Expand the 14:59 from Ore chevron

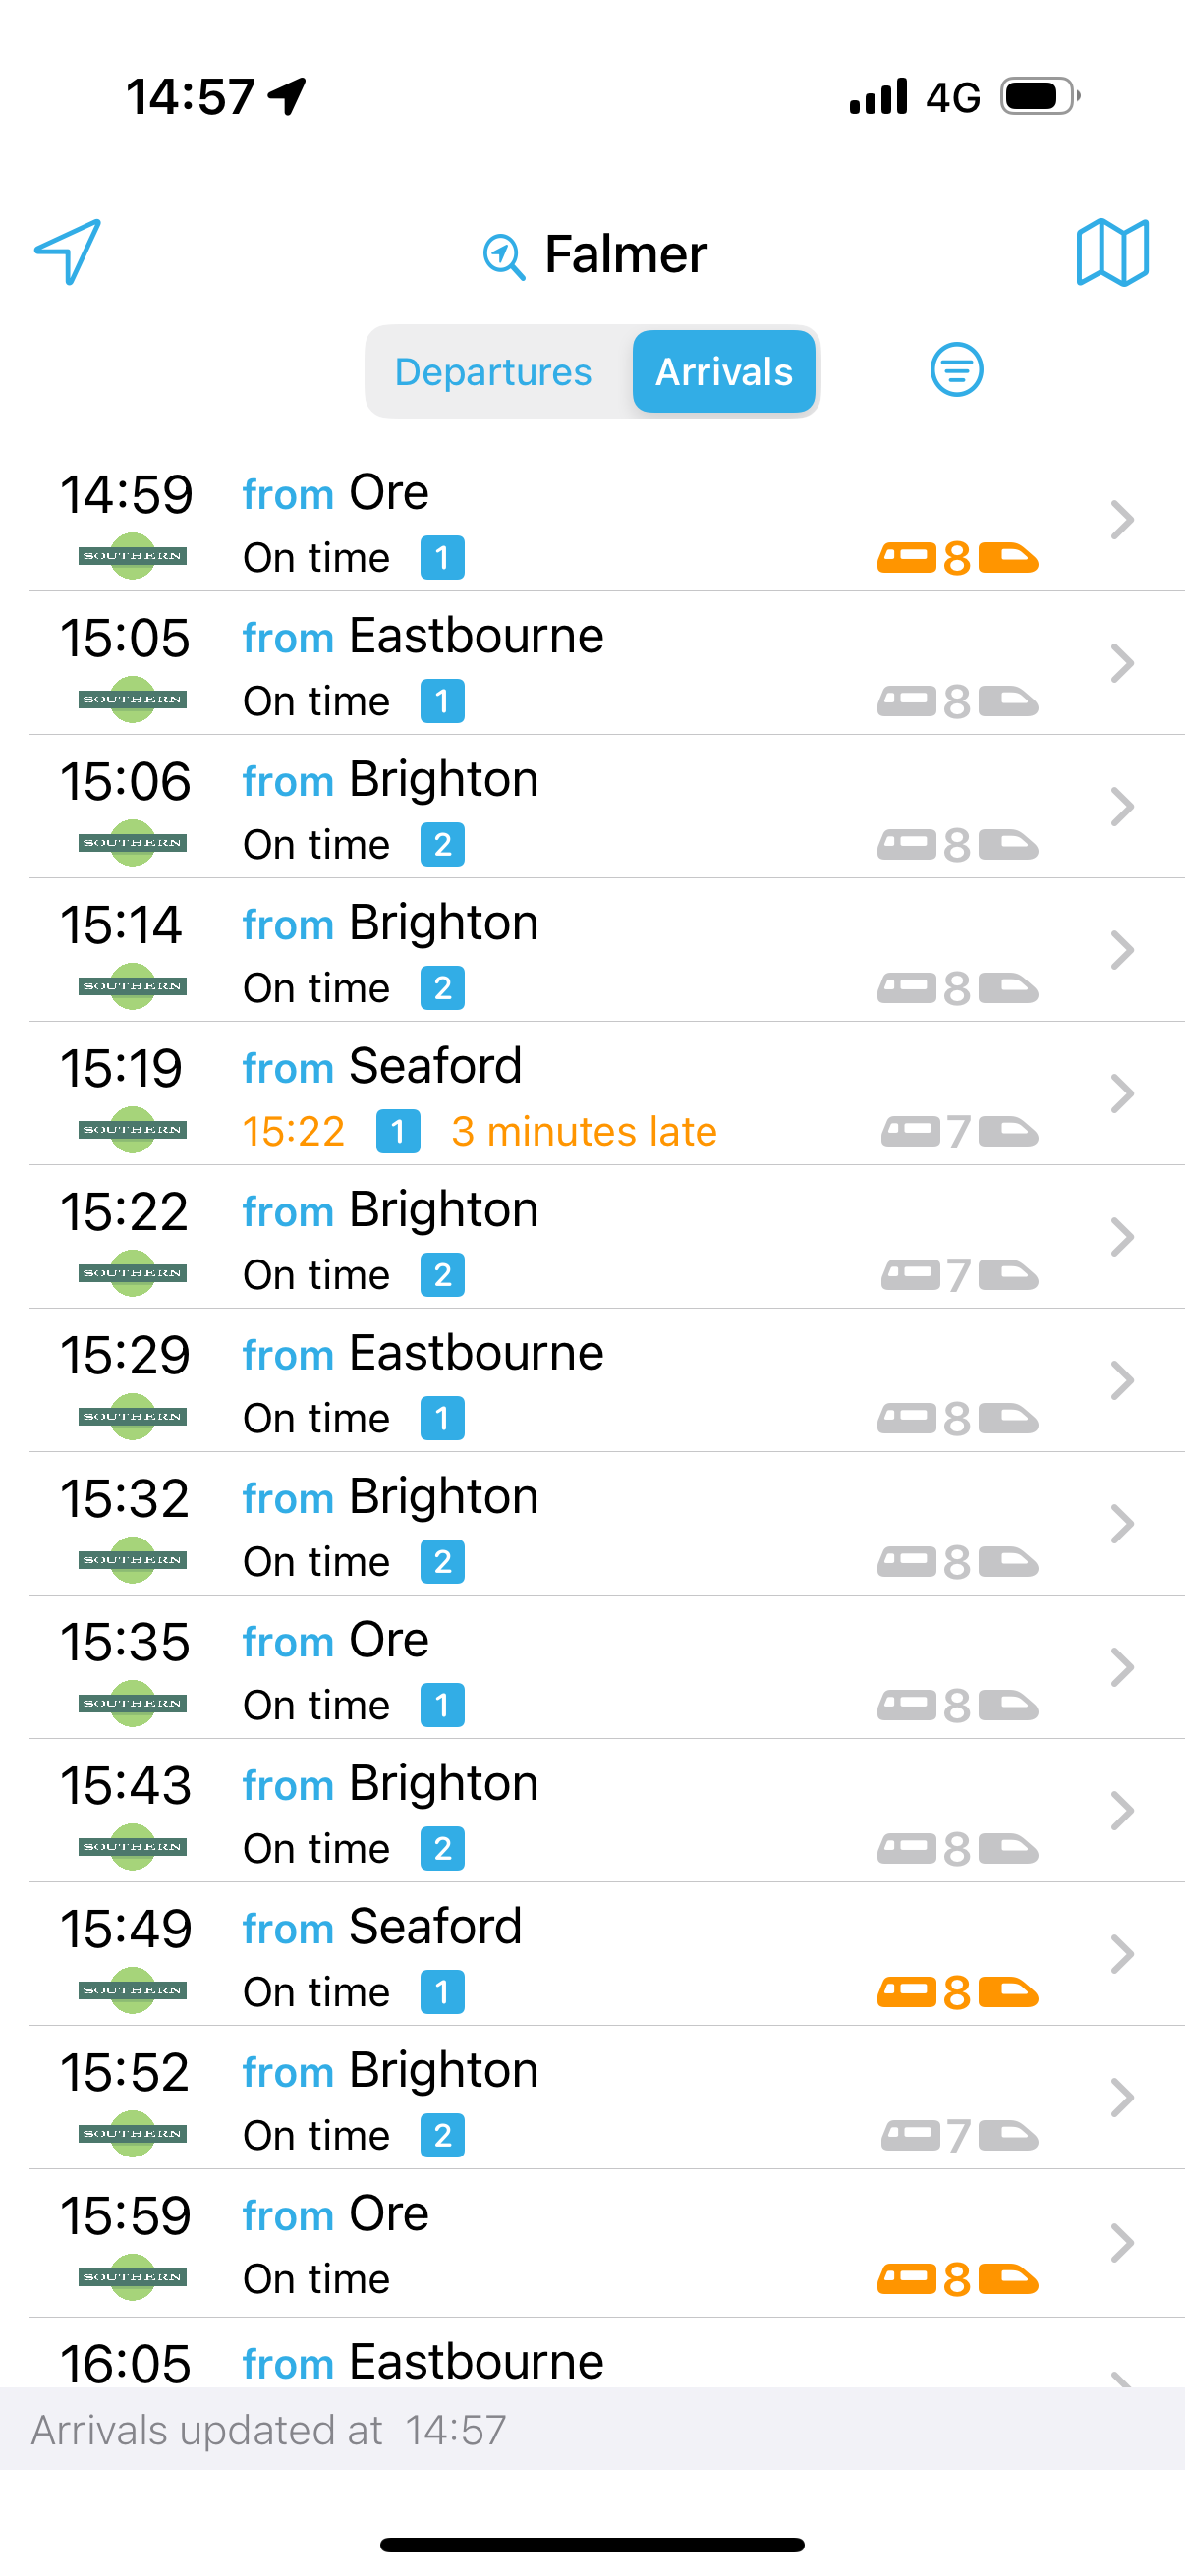click(1122, 520)
